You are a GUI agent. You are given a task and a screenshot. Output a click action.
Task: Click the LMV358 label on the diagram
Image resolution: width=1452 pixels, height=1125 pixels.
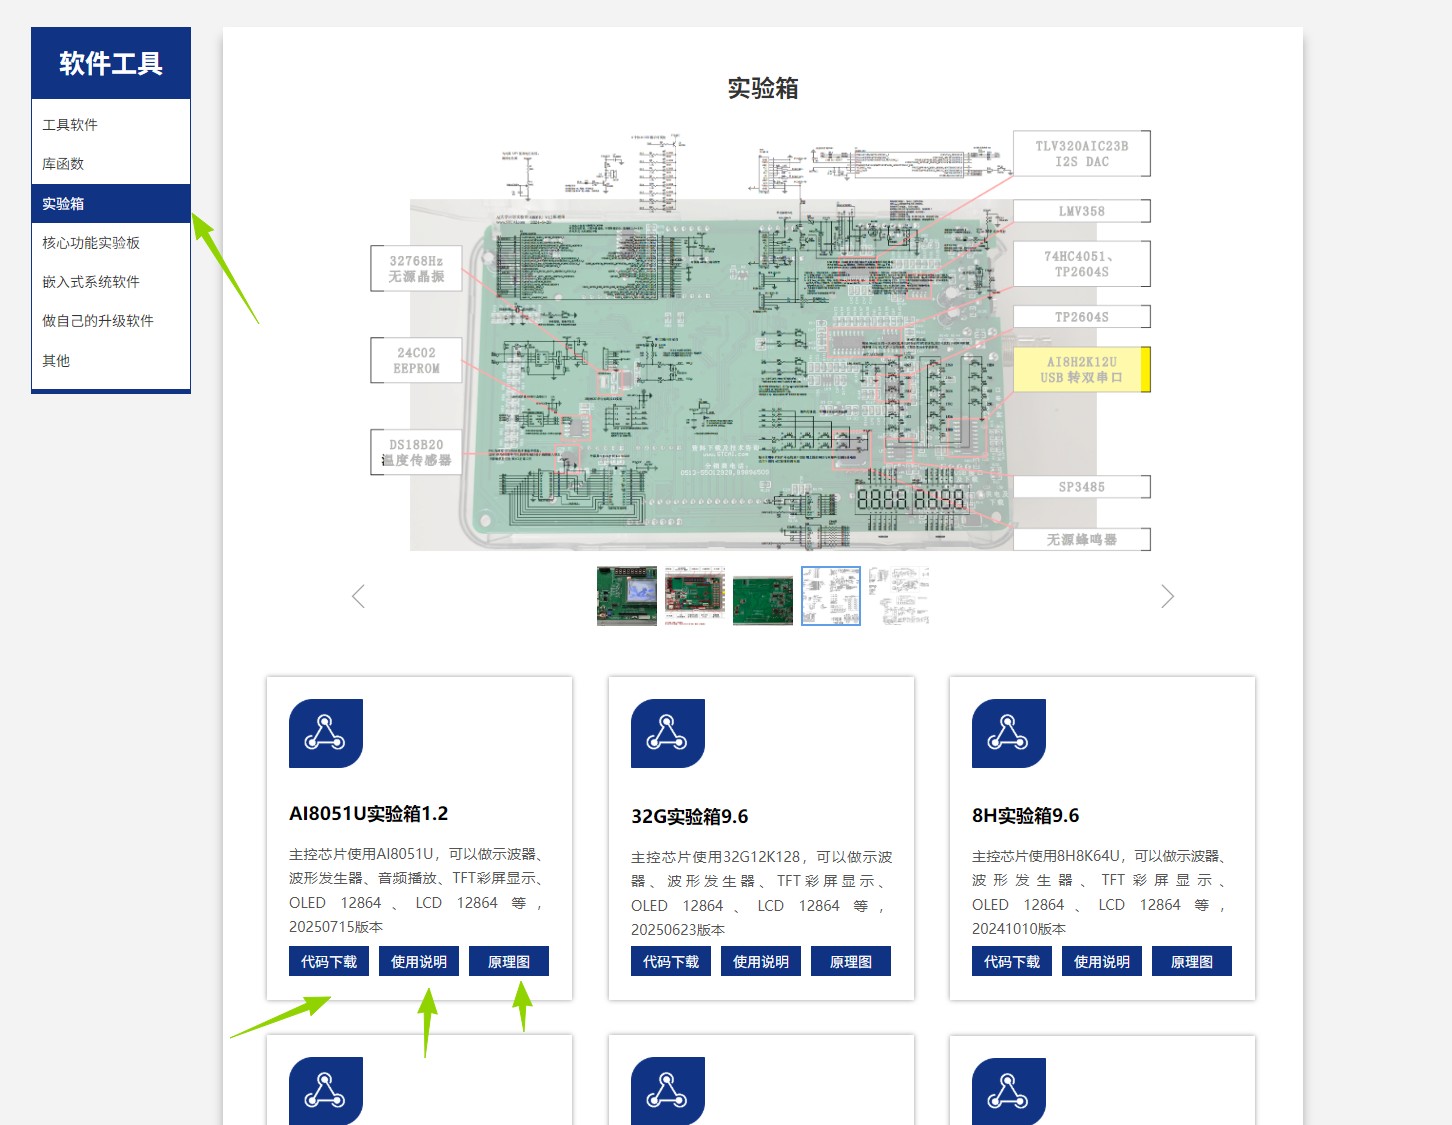click(1082, 211)
